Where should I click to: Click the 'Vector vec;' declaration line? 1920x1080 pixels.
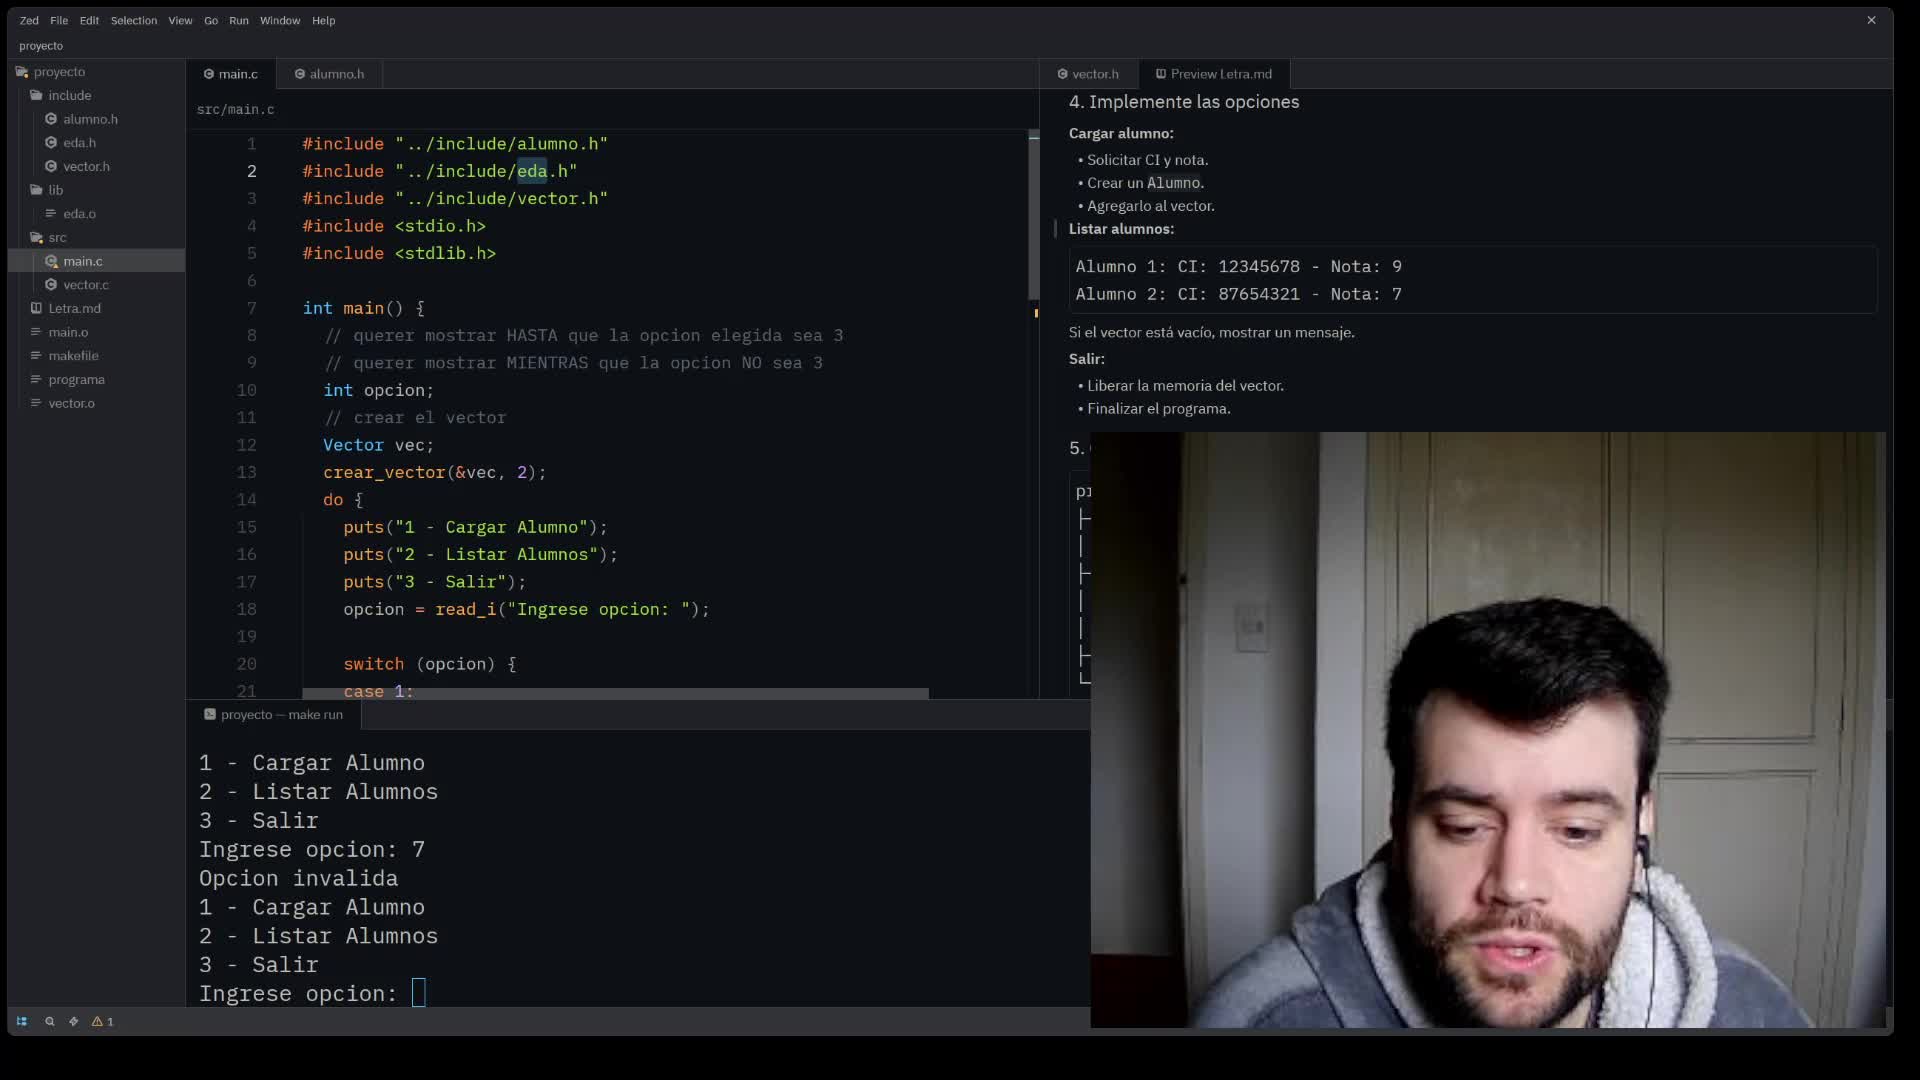pyautogui.click(x=379, y=445)
